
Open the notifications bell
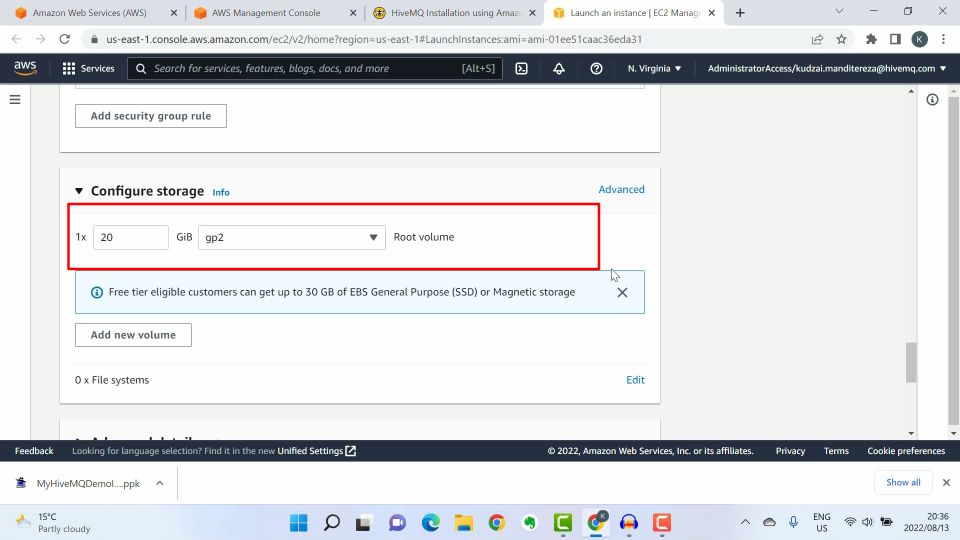pyautogui.click(x=558, y=69)
